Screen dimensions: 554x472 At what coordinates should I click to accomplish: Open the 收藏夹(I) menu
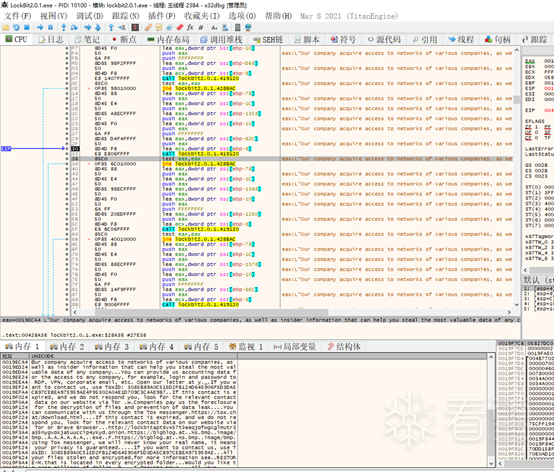click(x=202, y=16)
